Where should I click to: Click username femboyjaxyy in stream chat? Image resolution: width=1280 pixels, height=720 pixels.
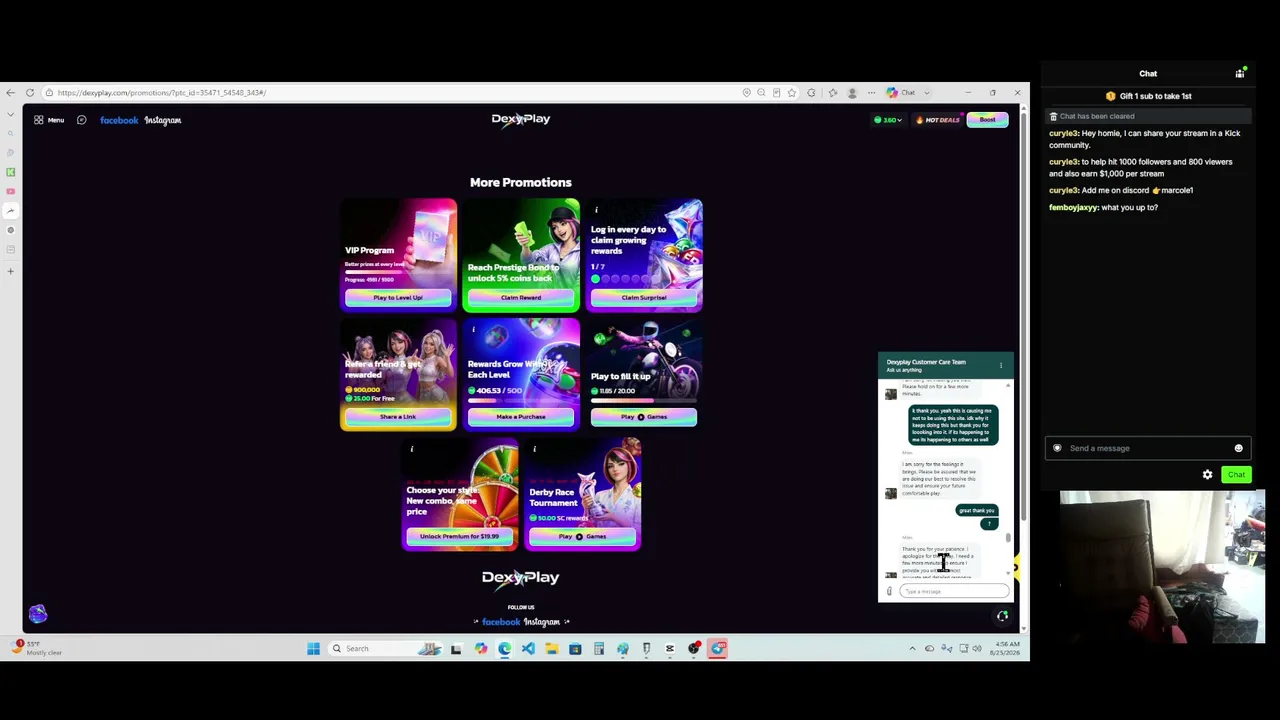tap(1073, 208)
